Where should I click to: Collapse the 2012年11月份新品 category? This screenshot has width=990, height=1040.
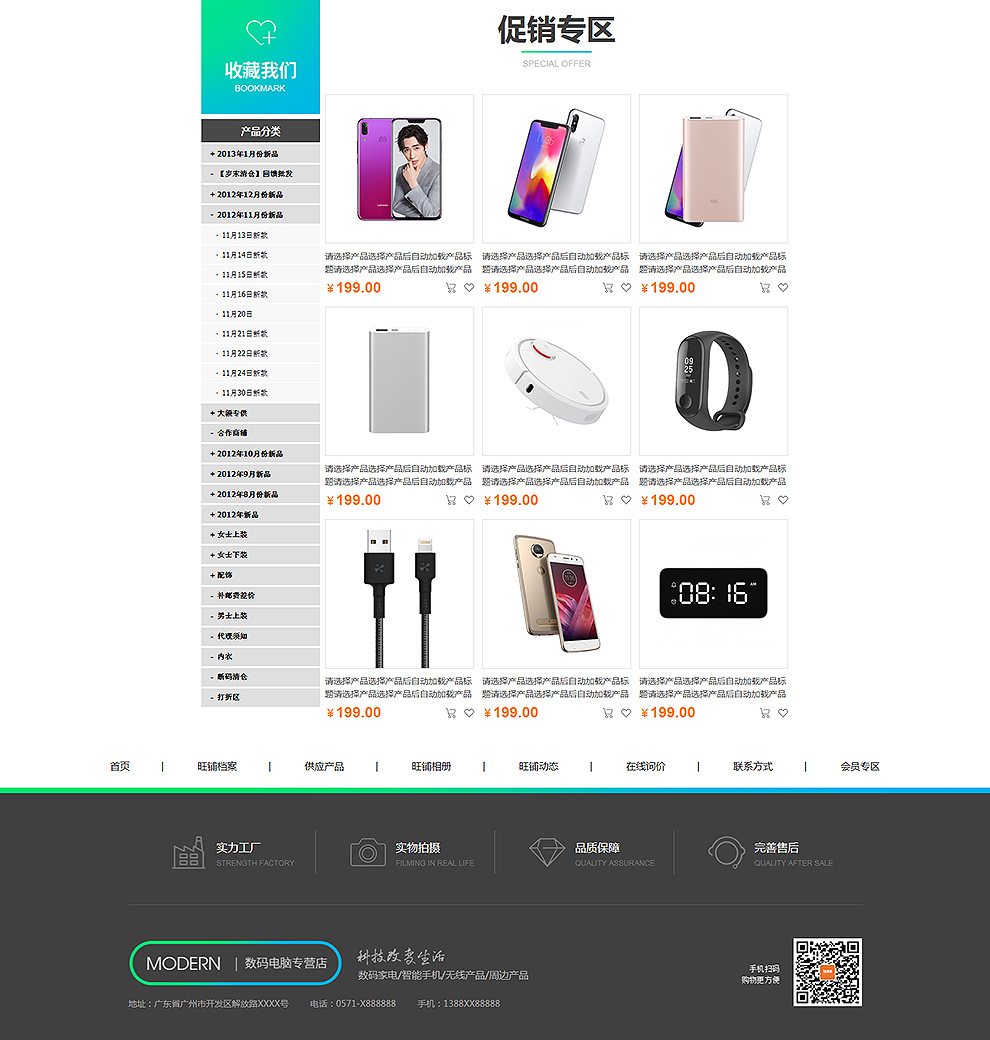pyautogui.click(x=261, y=215)
